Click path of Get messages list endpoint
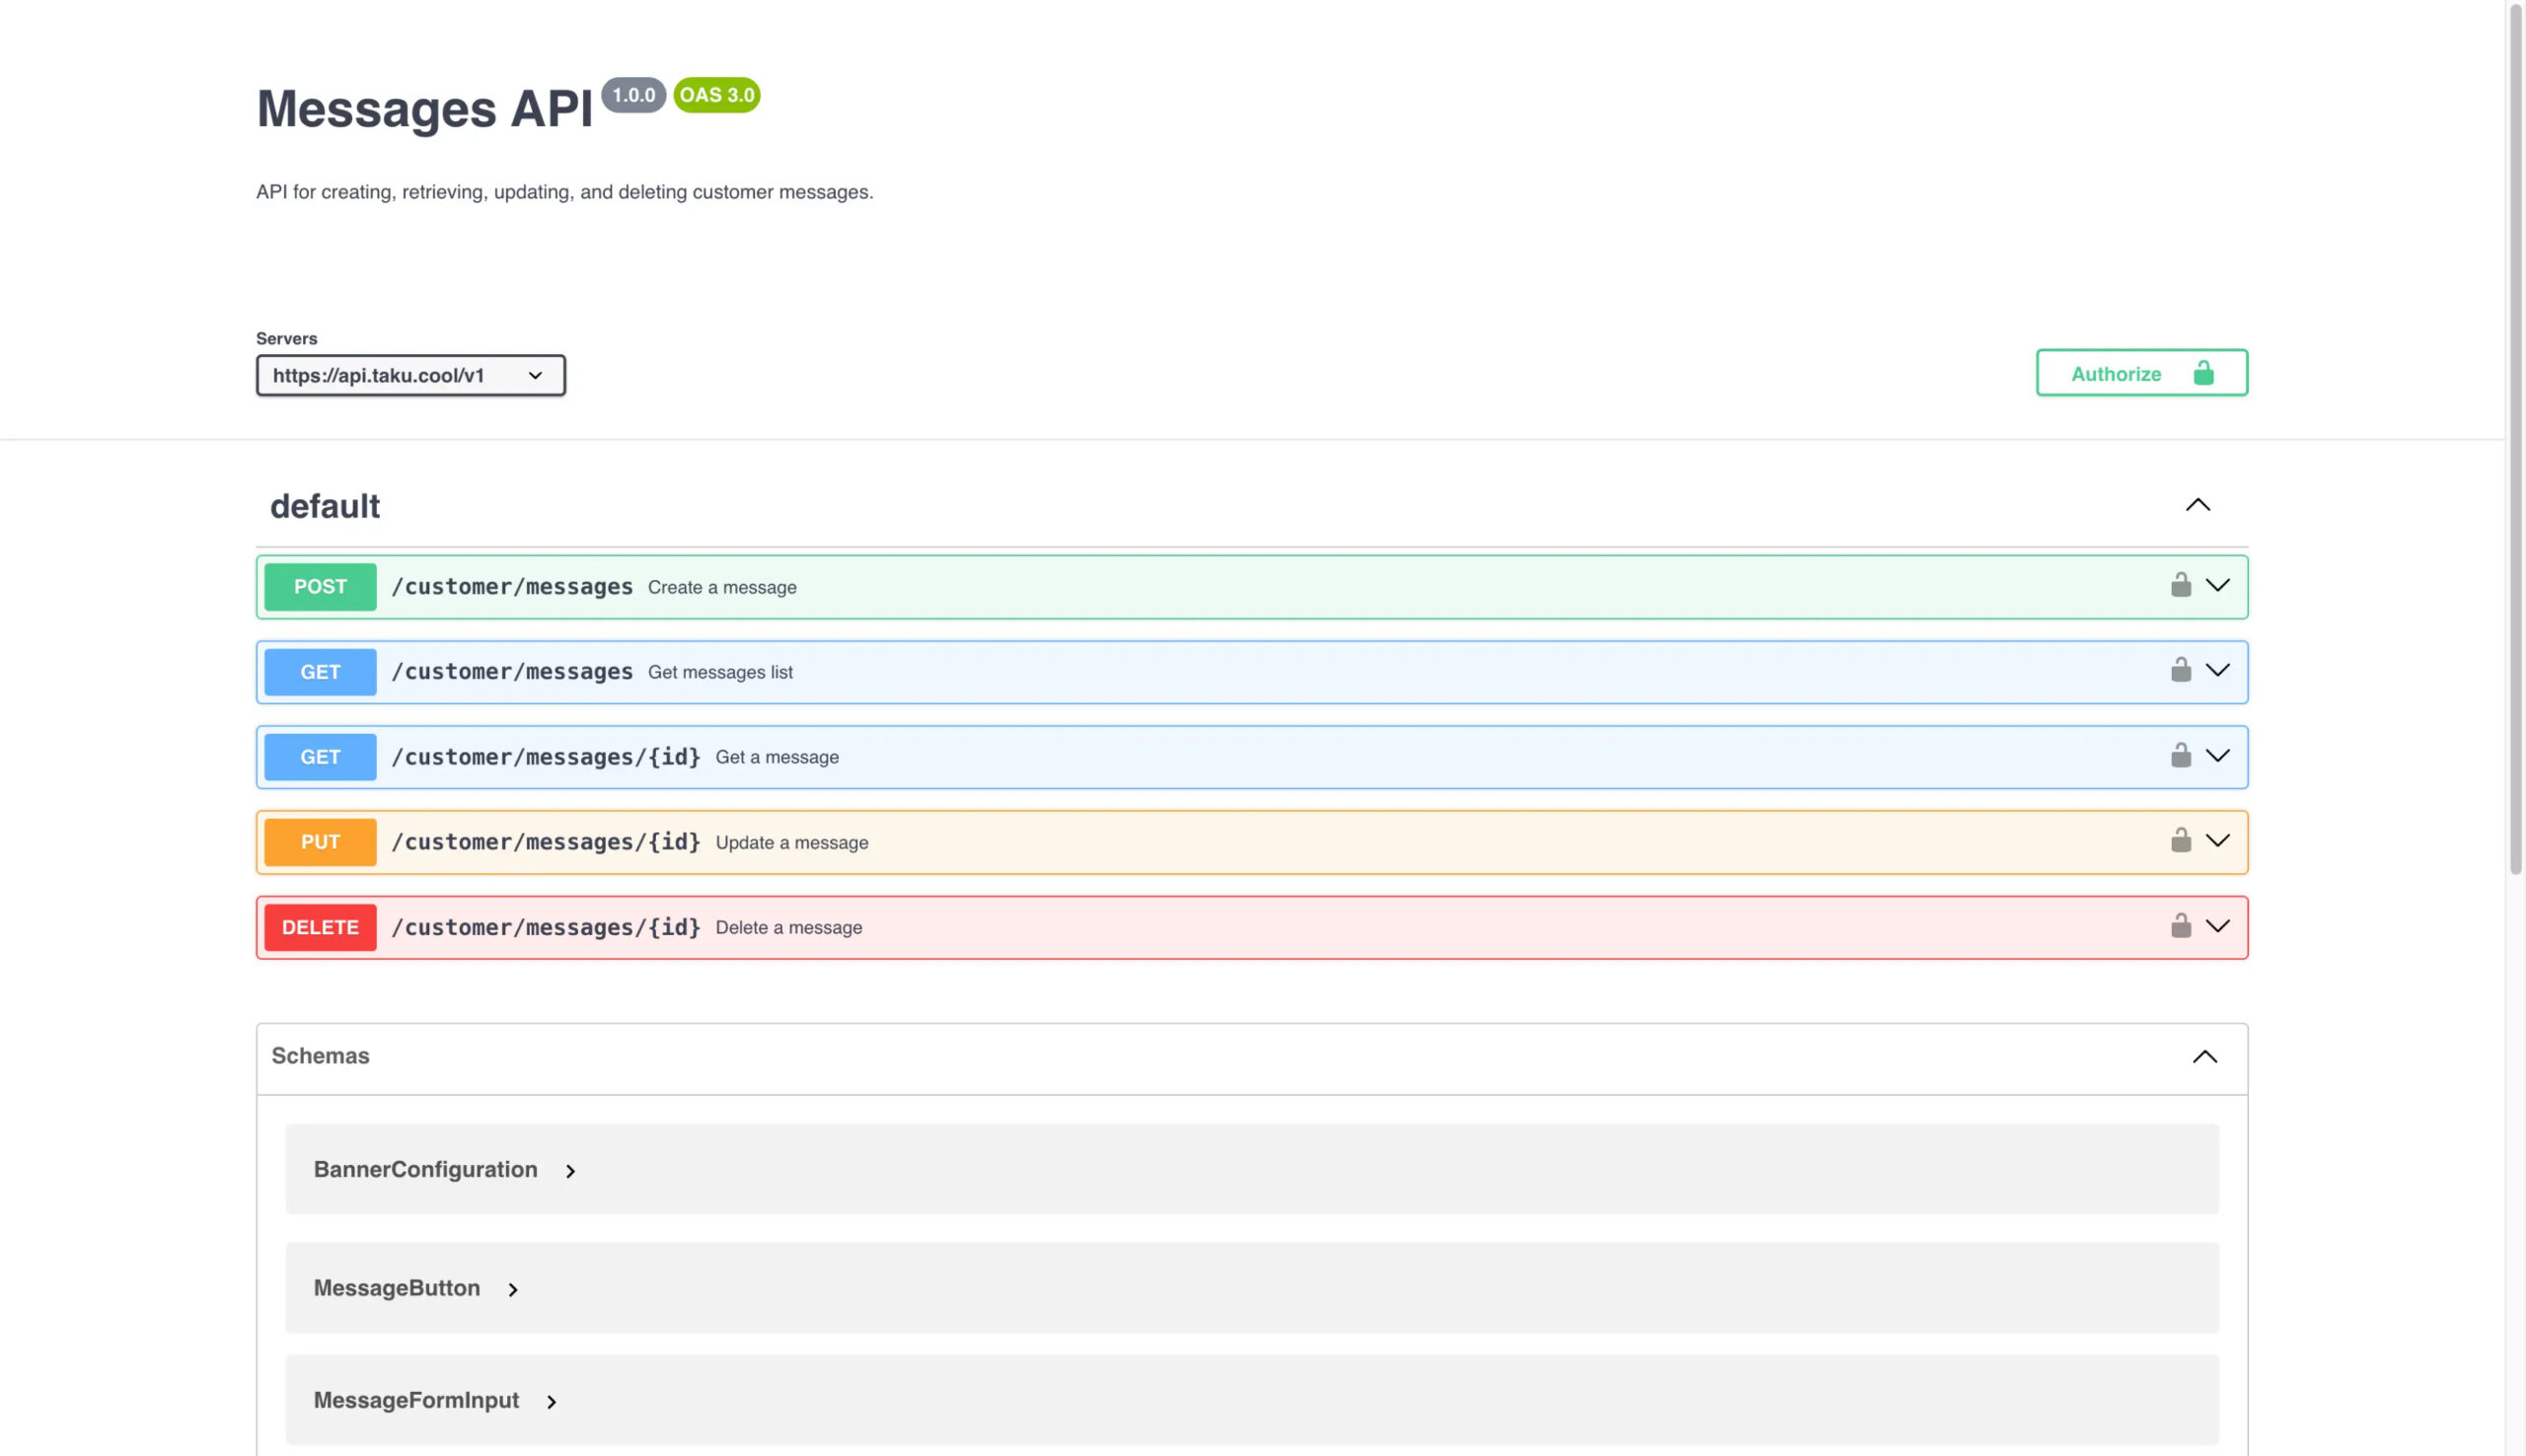The height and width of the screenshot is (1456, 2526). click(x=512, y=672)
